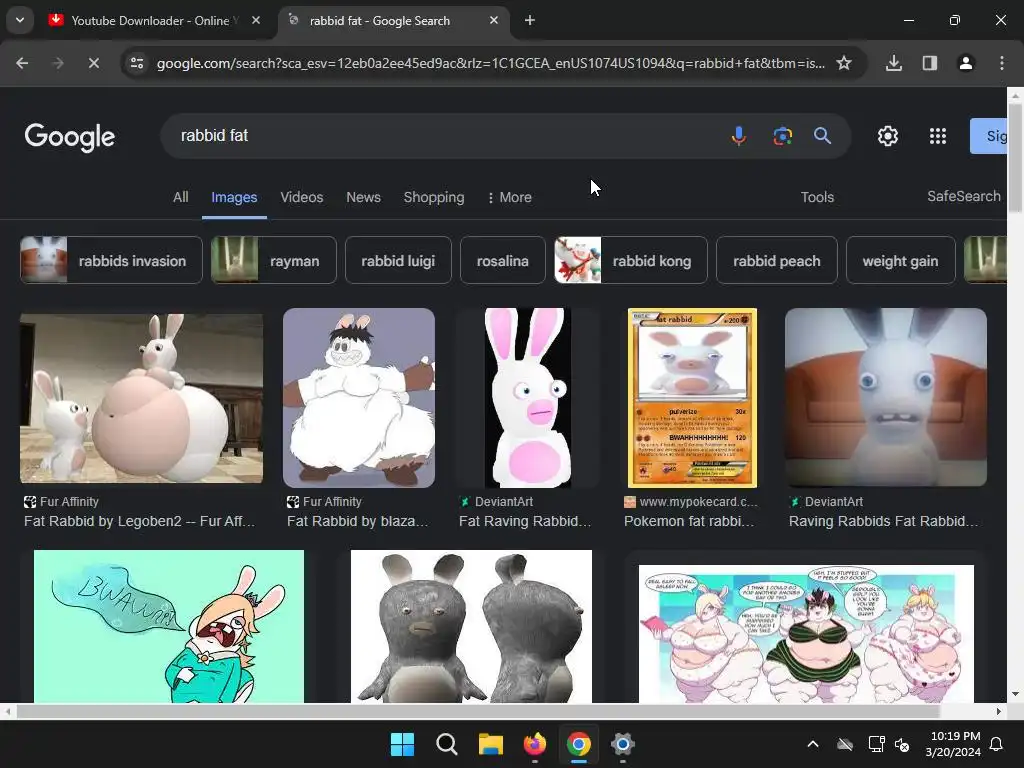
Task: Open Chrome downloads
Action: 894,63
